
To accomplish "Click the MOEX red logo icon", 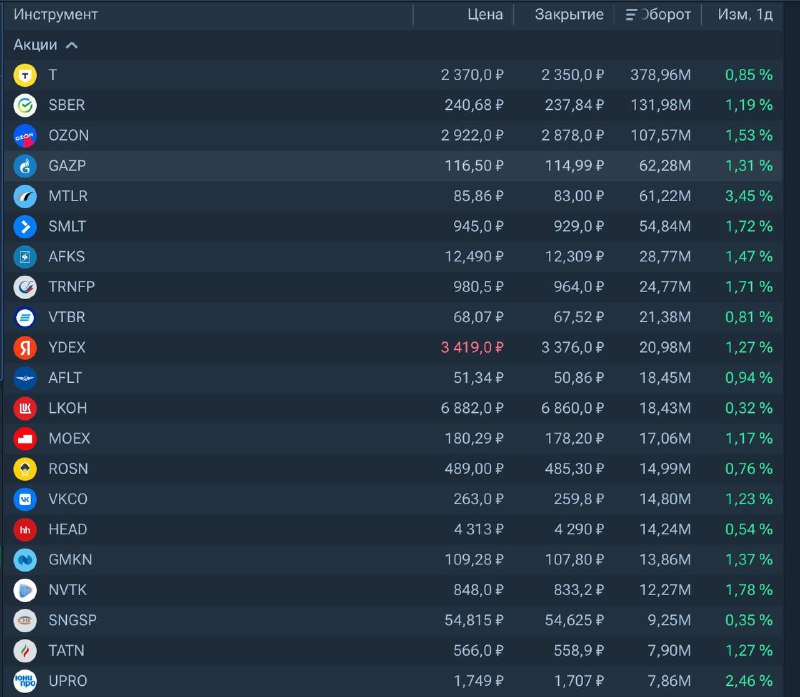I will coord(25,439).
